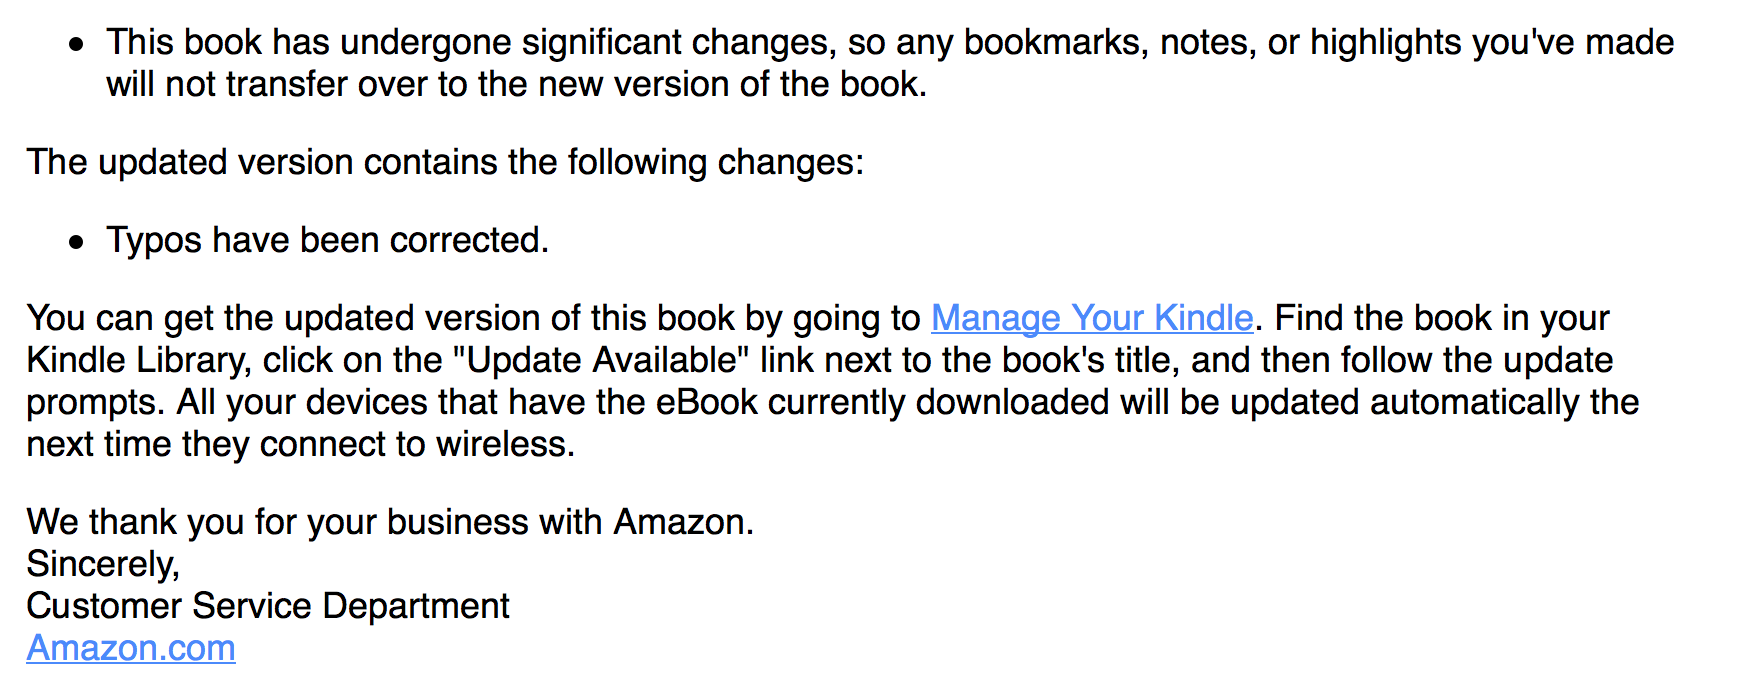Click the "Typos have been corrected." text
The height and width of the screenshot is (684, 1740).
coord(328,241)
